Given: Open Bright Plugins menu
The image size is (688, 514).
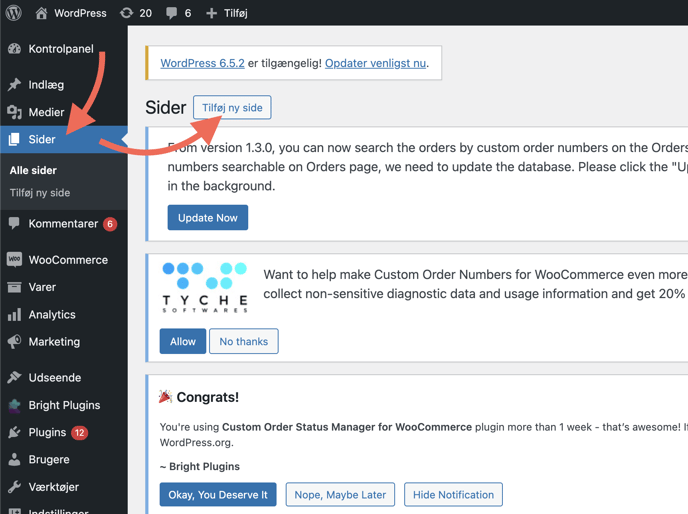Looking at the screenshot, I should [64, 405].
